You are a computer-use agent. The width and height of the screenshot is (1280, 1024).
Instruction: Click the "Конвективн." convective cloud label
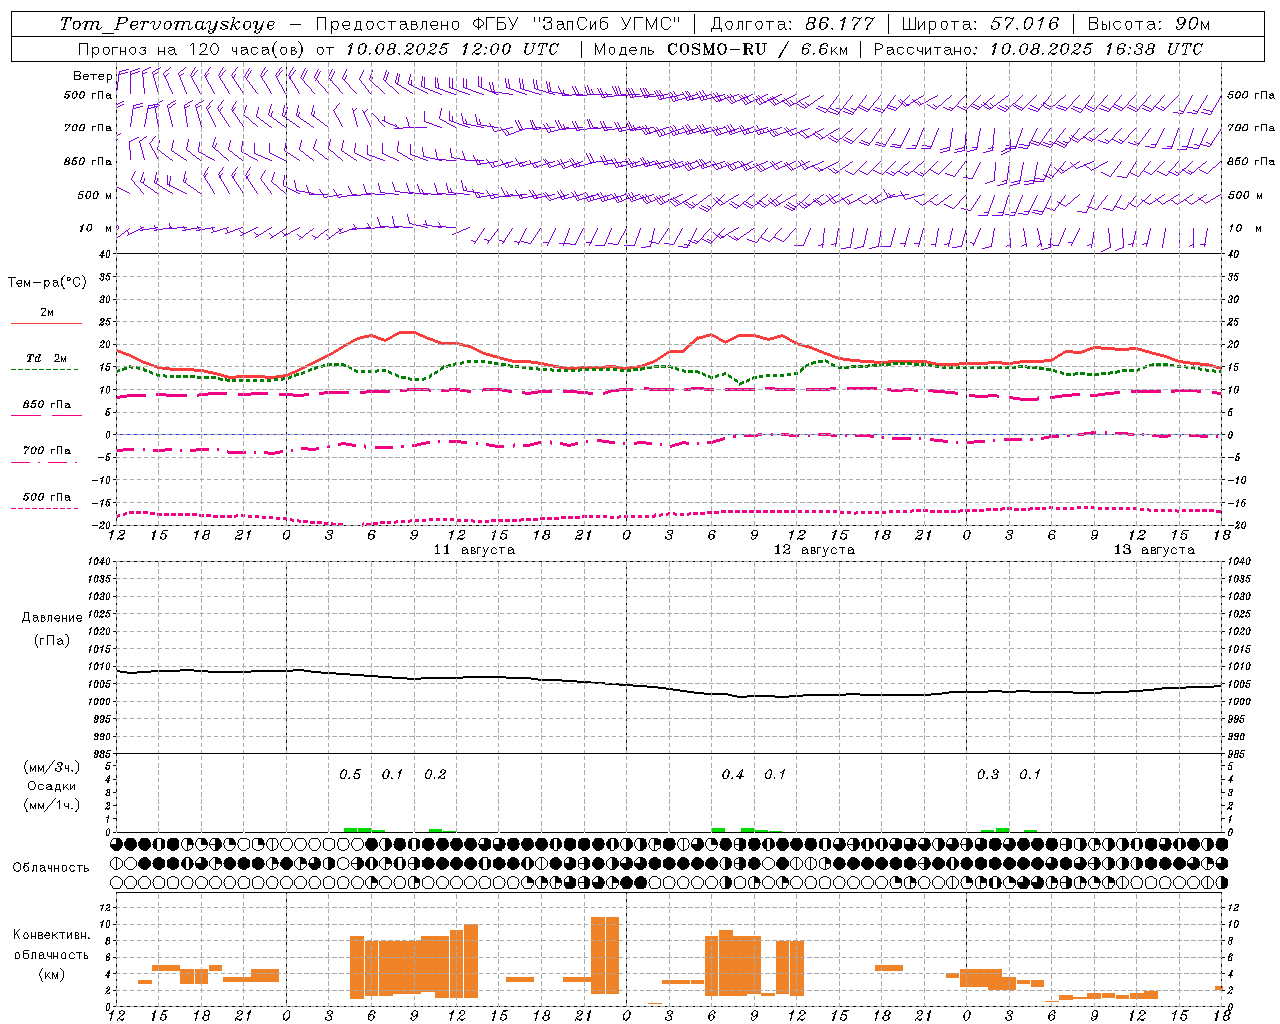[51, 935]
